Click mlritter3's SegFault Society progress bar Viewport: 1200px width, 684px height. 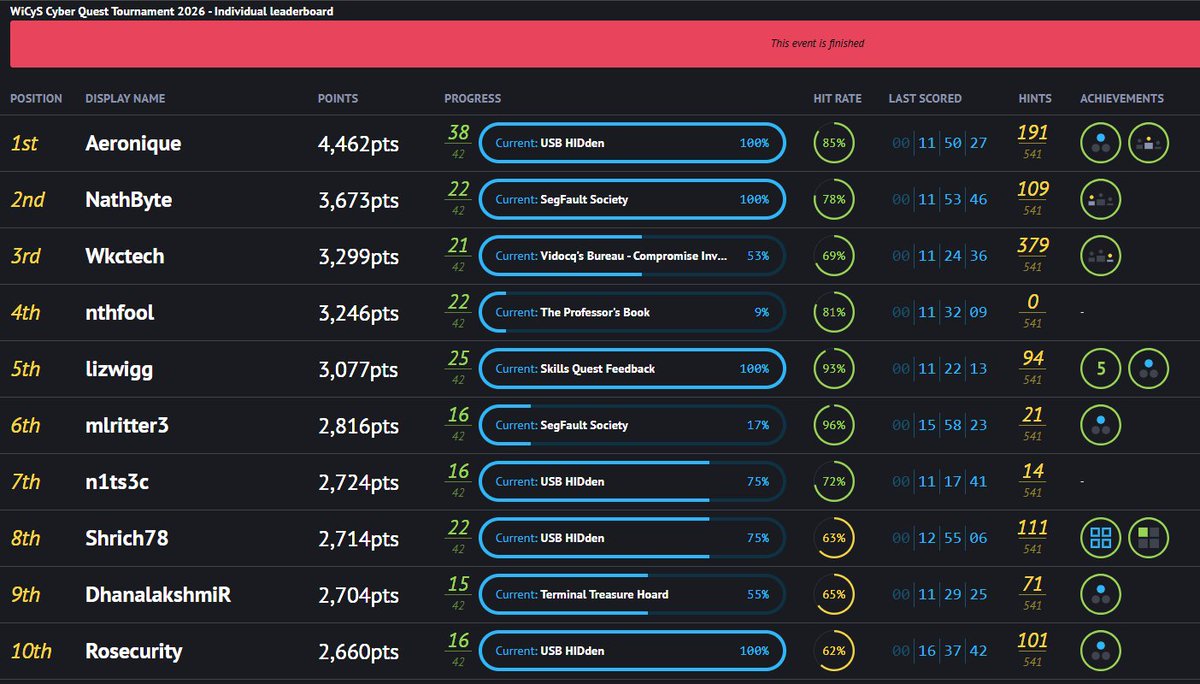[632, 425]
